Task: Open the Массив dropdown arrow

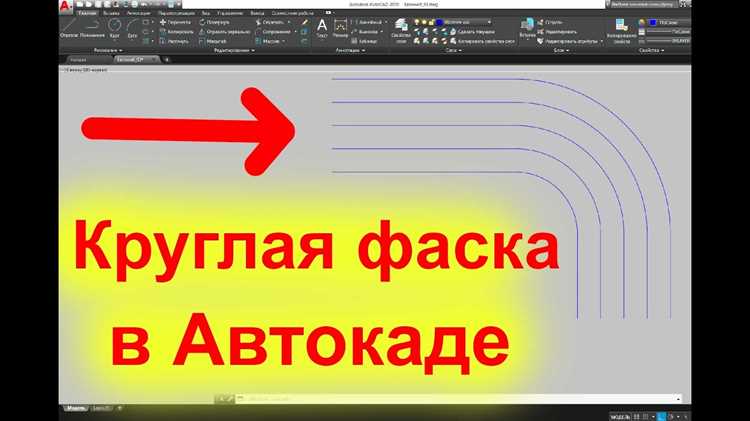Action: coord(284,41)
